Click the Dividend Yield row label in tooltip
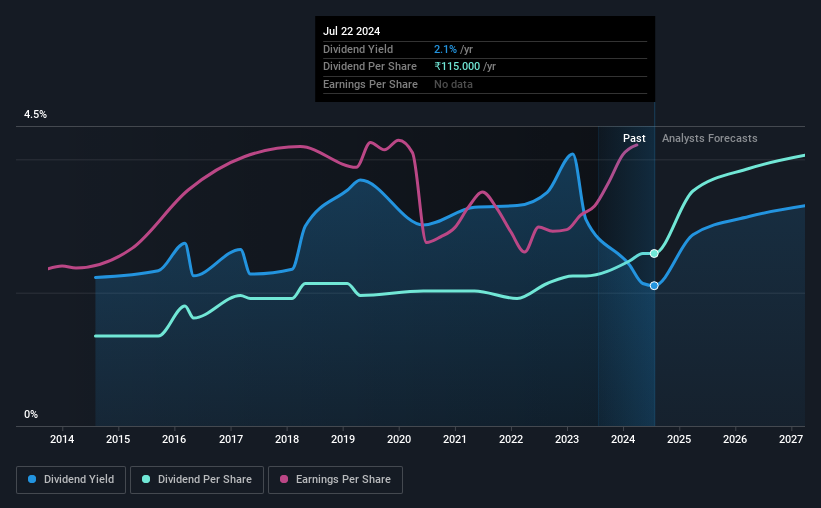This screenshot has height=508, width=821. 358,49
